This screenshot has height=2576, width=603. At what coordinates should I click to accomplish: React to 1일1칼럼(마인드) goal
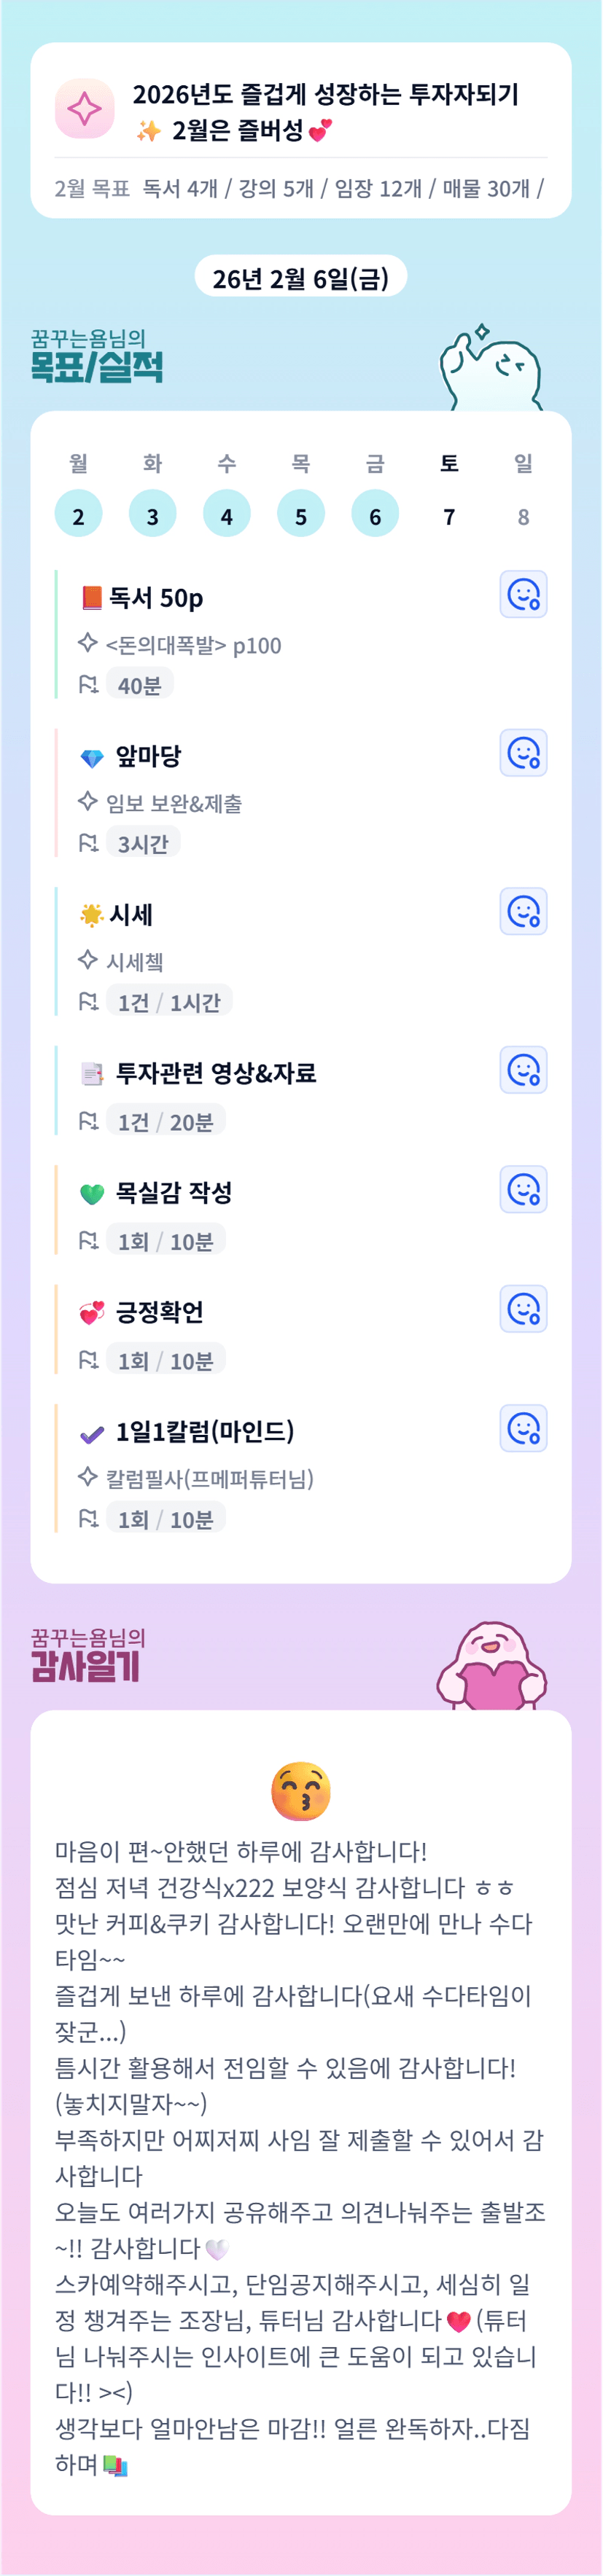pyautogui.click(x=523, y=1428)
